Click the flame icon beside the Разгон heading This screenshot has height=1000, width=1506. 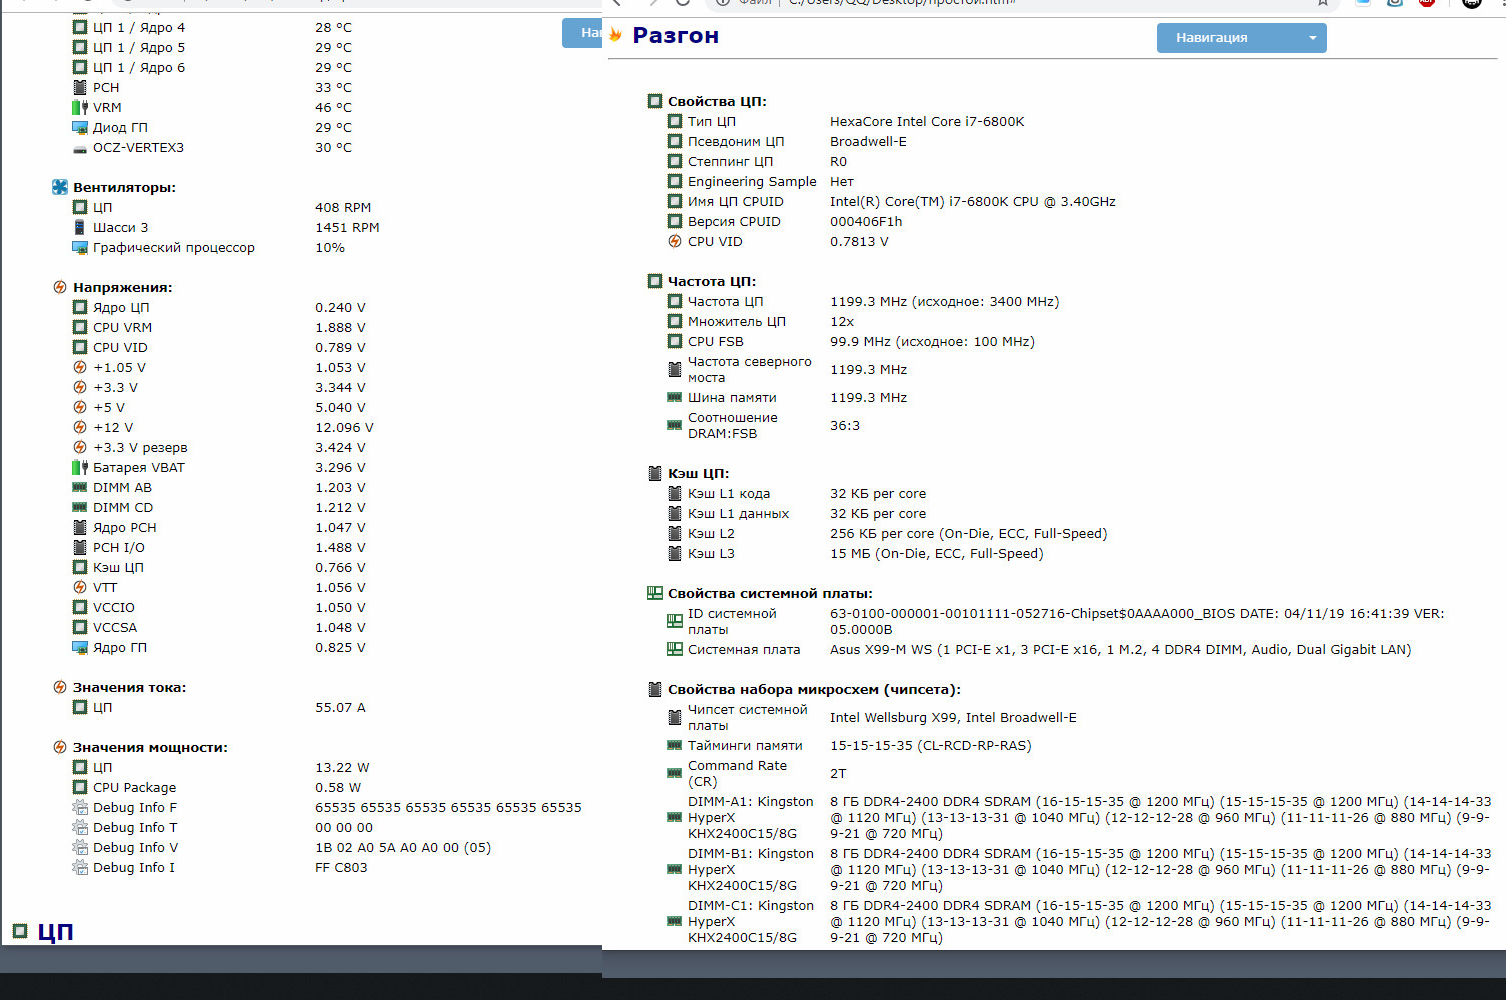[x=616, y=36]
